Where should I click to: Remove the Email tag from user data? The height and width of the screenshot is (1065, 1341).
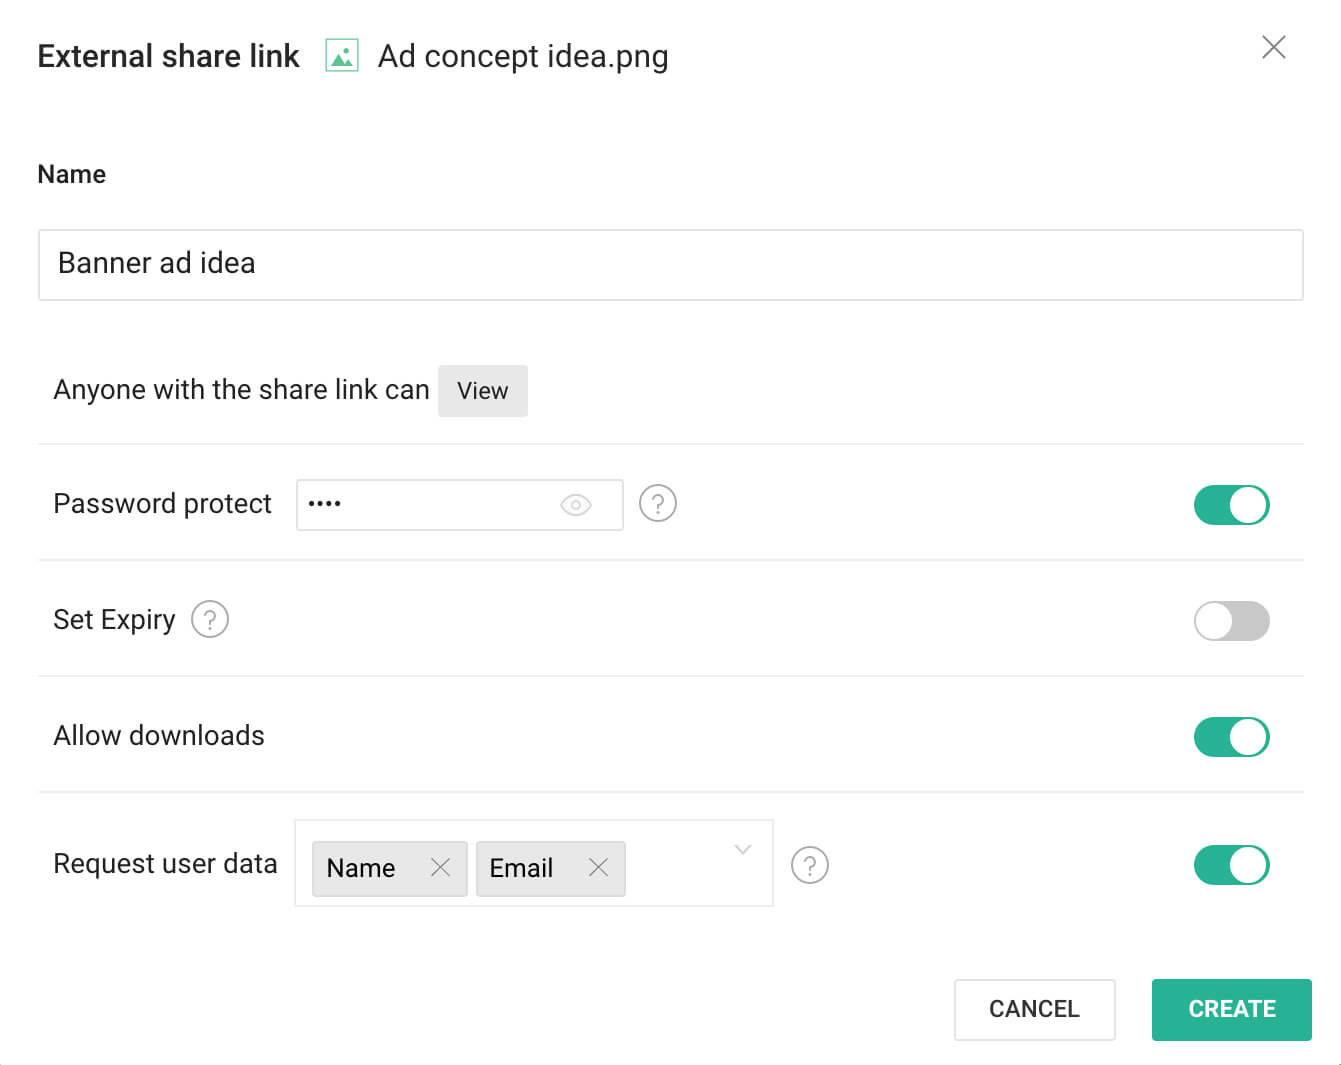tap(598, 867)
